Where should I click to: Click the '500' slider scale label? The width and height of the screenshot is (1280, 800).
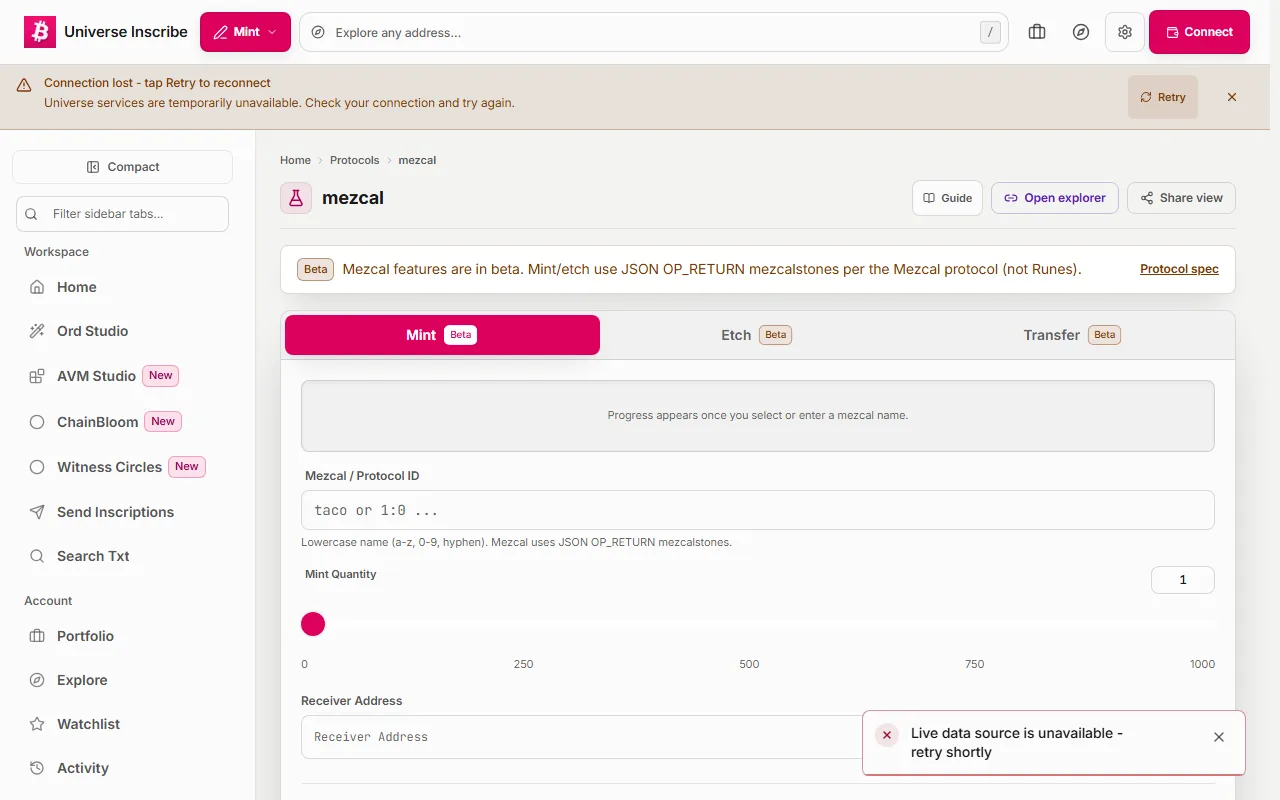tap(749, 664)
